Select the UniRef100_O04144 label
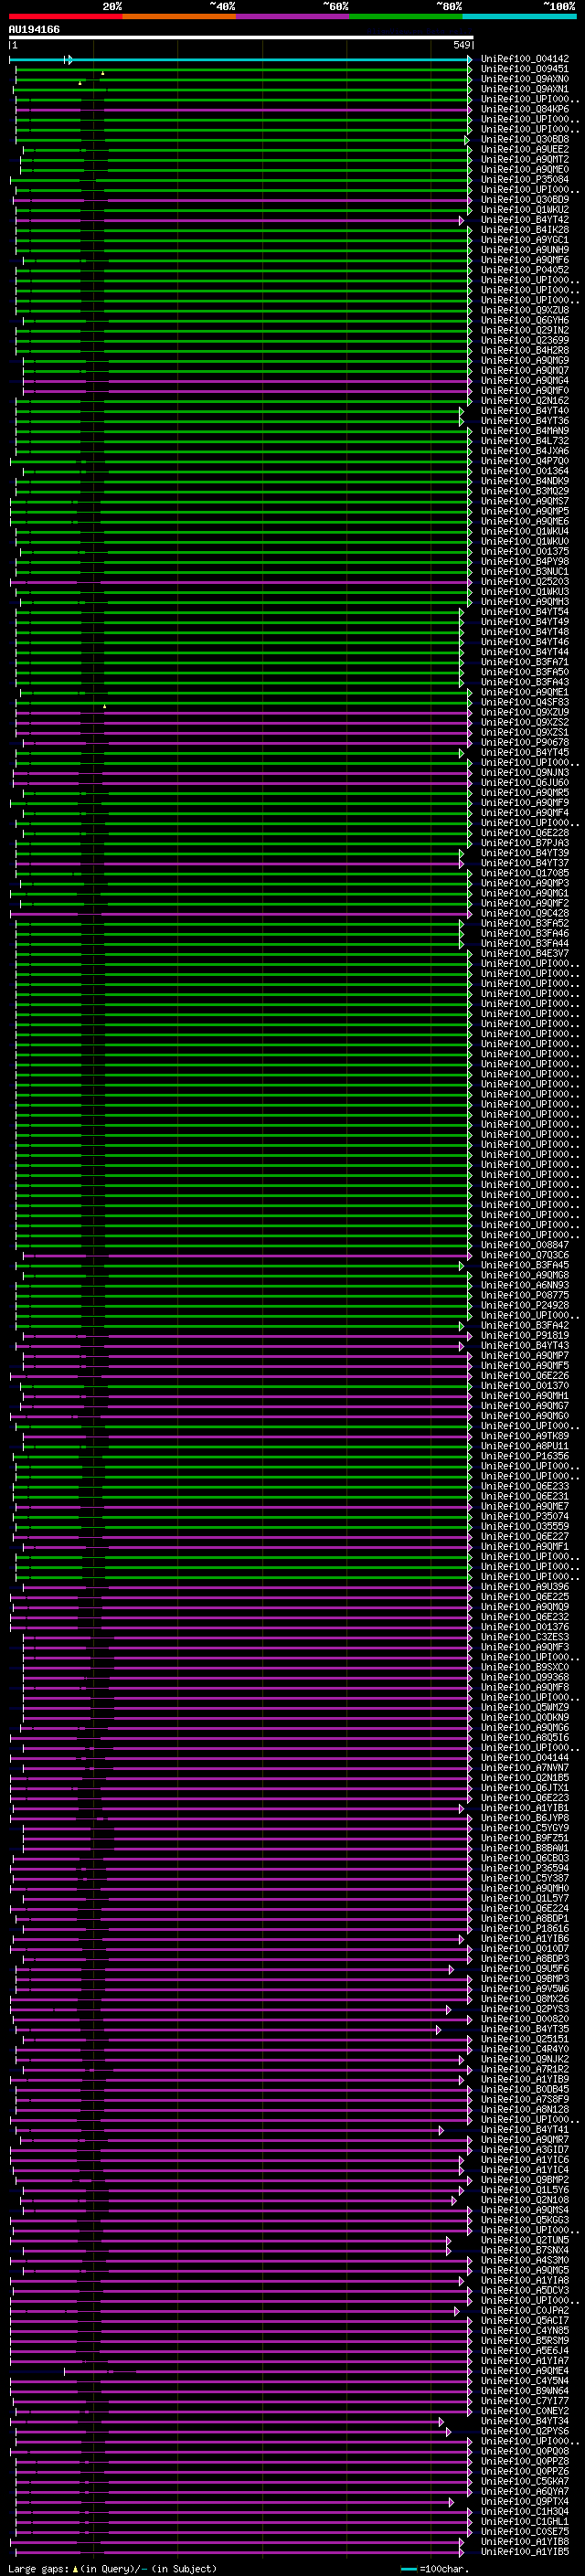Viewport: 585px width, 2576px height. tap(525, 1757)
